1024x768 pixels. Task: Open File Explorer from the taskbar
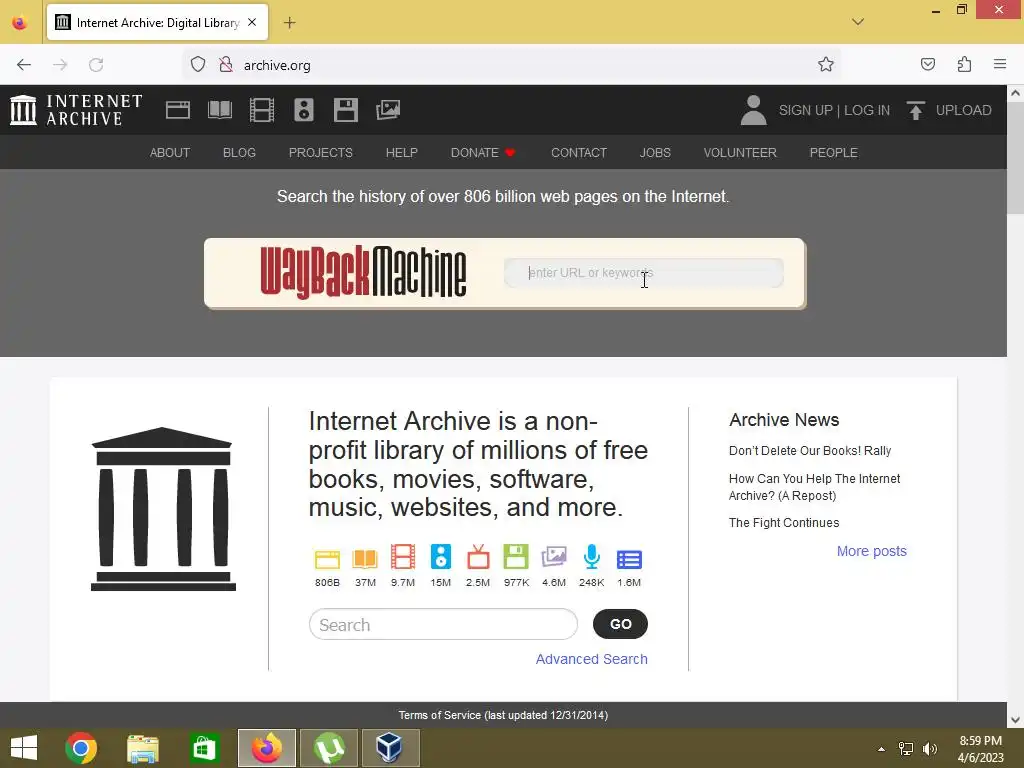142,748
